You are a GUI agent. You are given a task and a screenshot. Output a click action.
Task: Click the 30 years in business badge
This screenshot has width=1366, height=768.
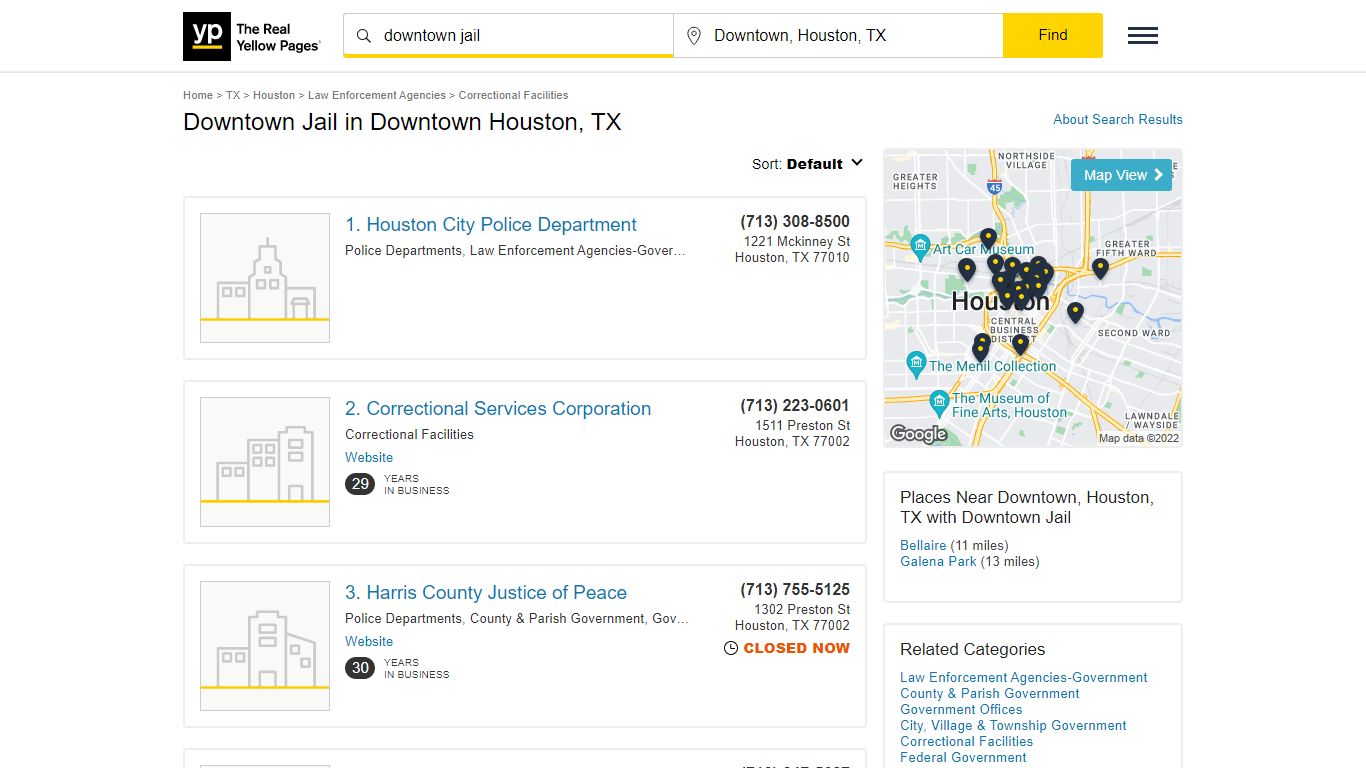360,668
